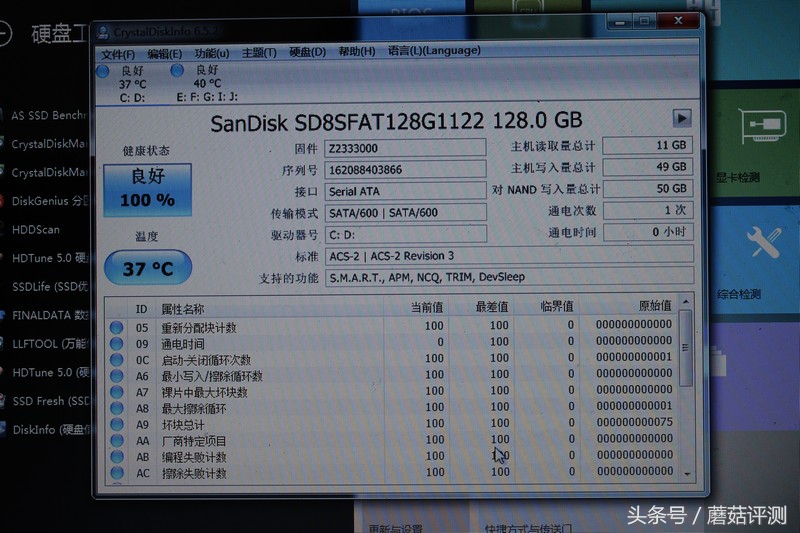Open SSDLife entry in background list
This screenshot has width=800, height=533.
pyautogui.click(x=50, y=287)
